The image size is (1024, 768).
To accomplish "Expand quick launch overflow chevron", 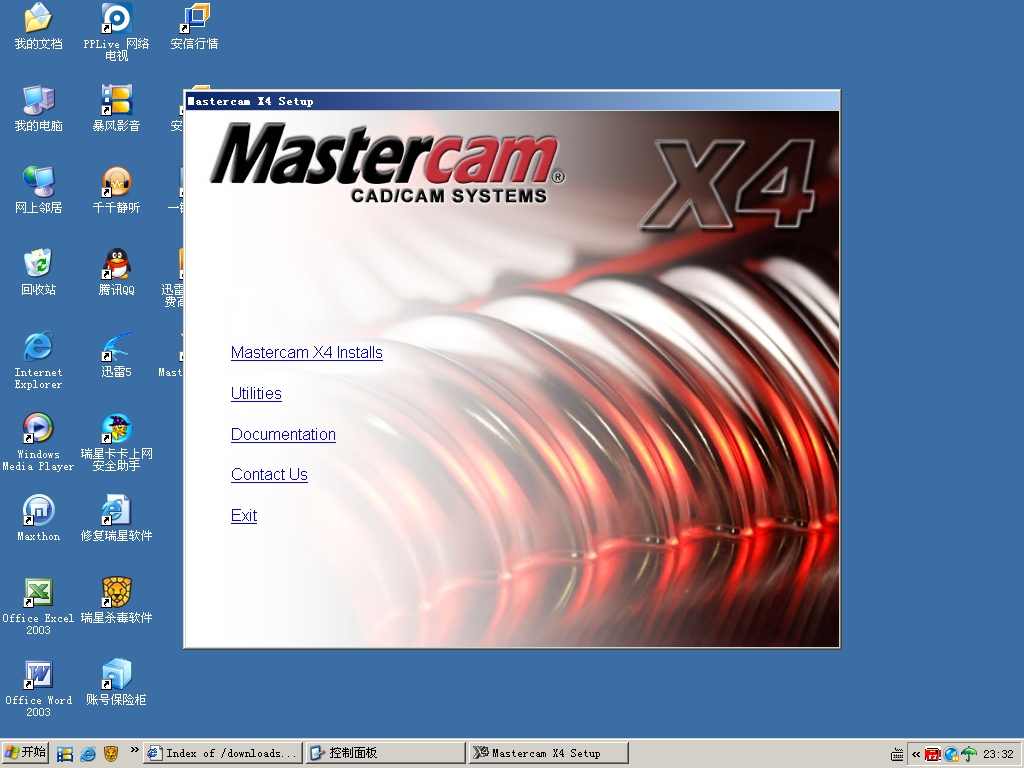I will tap(134, 750).
